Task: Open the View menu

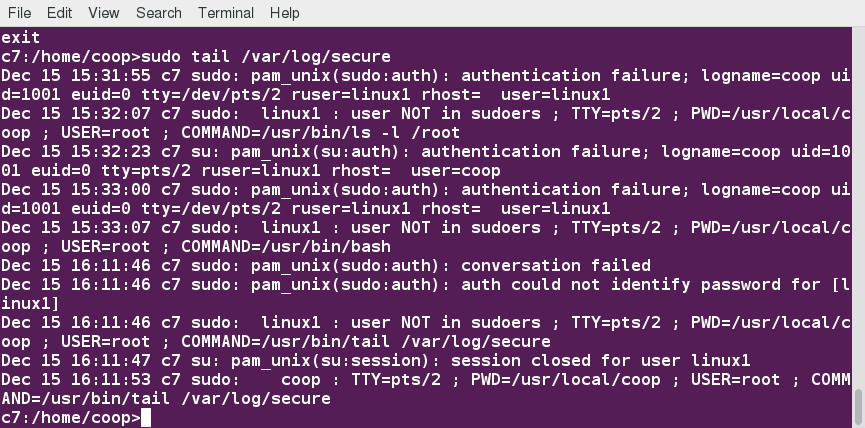Action: pos(103,13)
